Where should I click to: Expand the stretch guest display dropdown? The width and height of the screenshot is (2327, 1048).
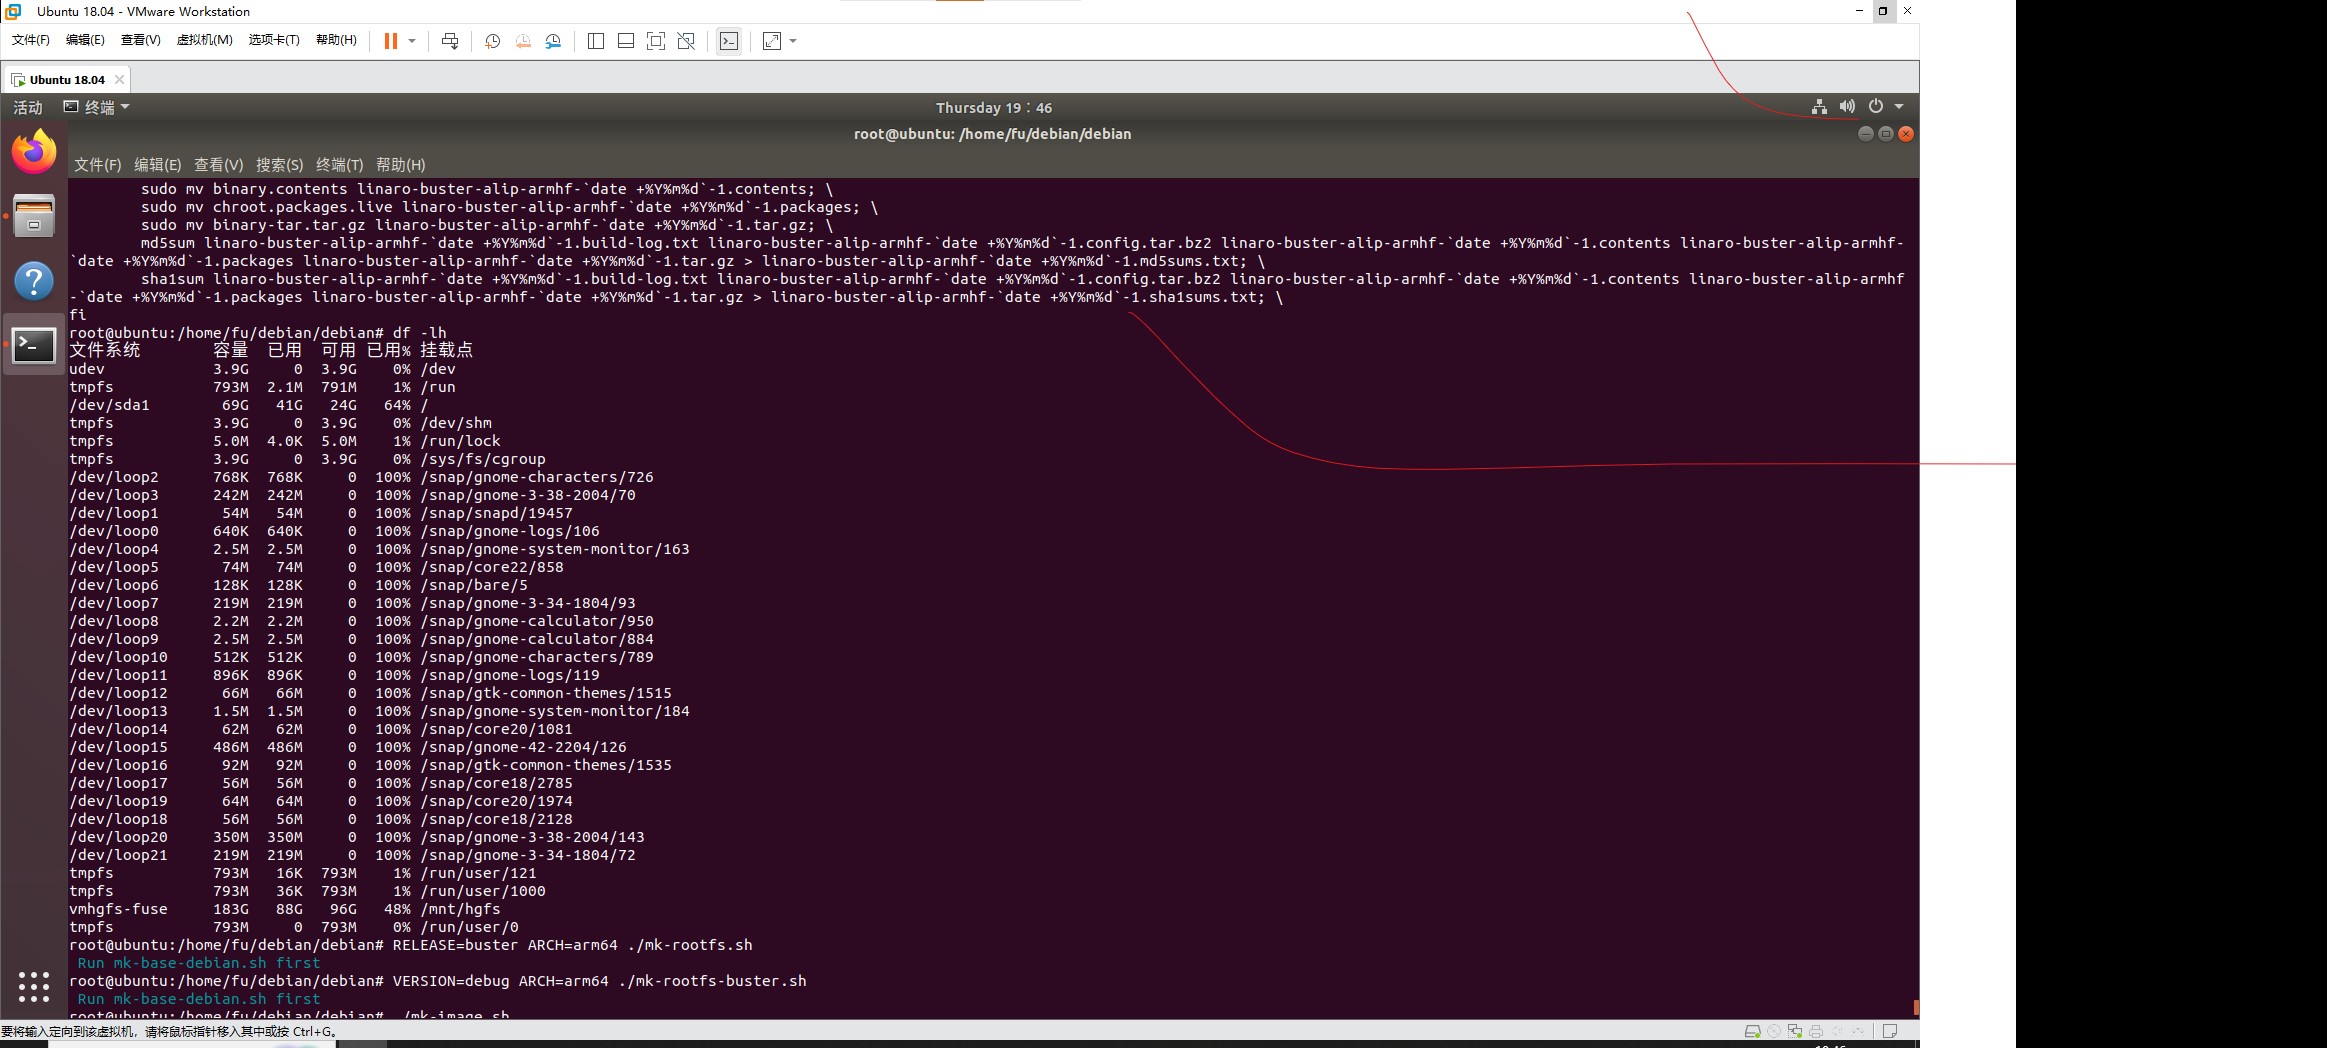click(x=794, y=41)
